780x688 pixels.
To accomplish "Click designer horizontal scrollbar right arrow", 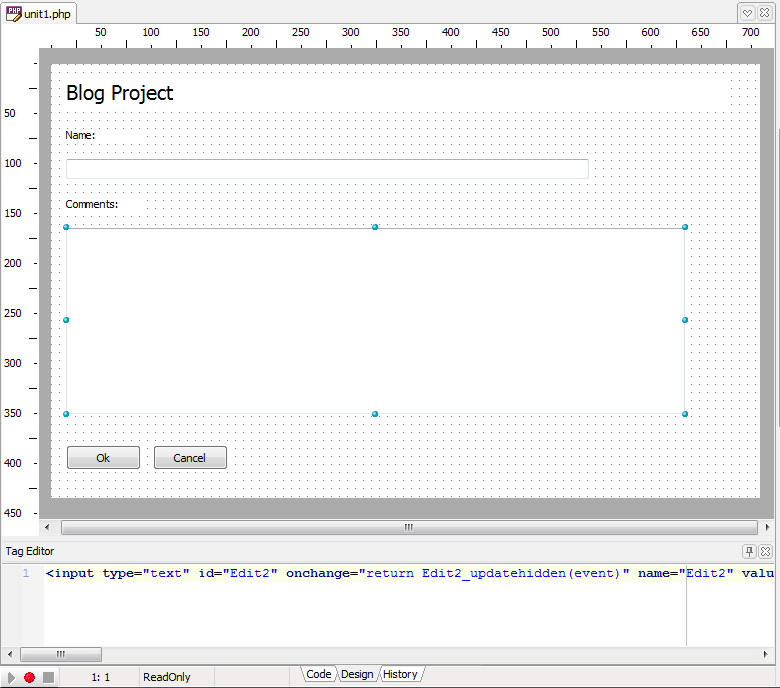I will (767, 527).
